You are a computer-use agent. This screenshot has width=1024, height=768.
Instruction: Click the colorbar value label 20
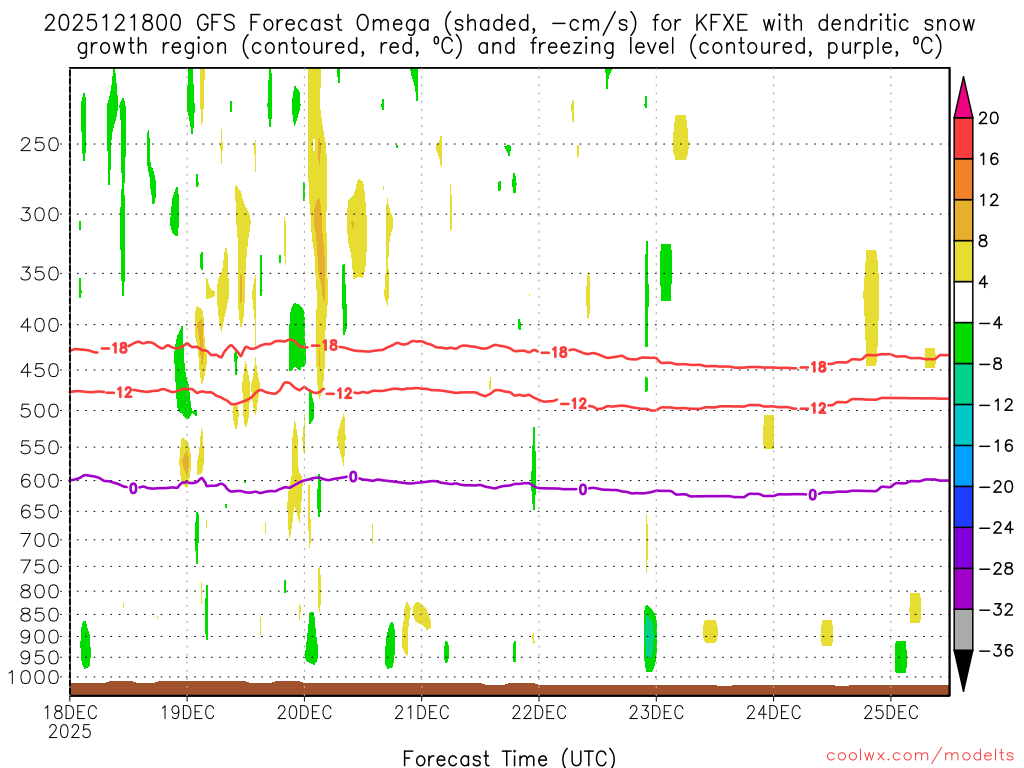coord(989,118)
